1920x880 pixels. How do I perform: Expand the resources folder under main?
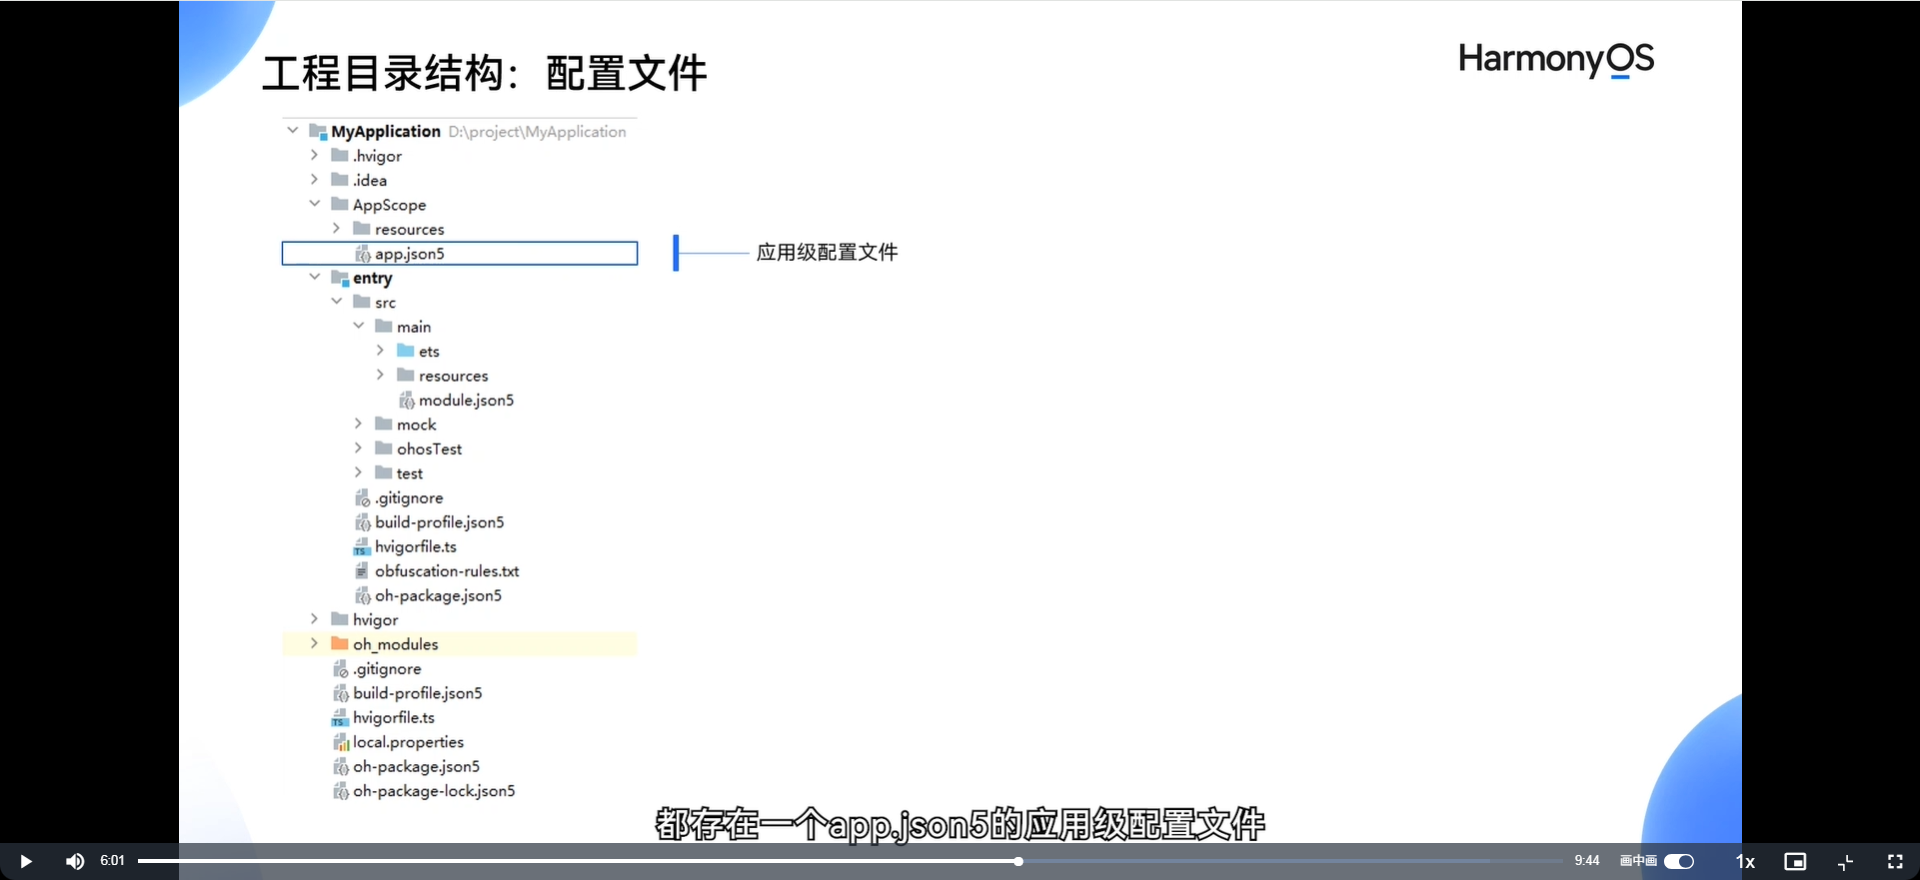[380, 374]
